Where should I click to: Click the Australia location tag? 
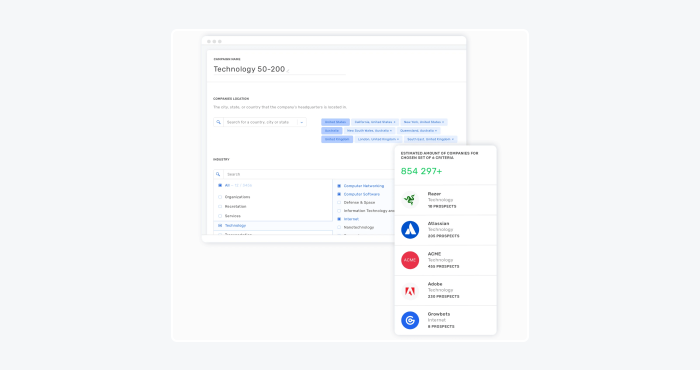point(332,131)
